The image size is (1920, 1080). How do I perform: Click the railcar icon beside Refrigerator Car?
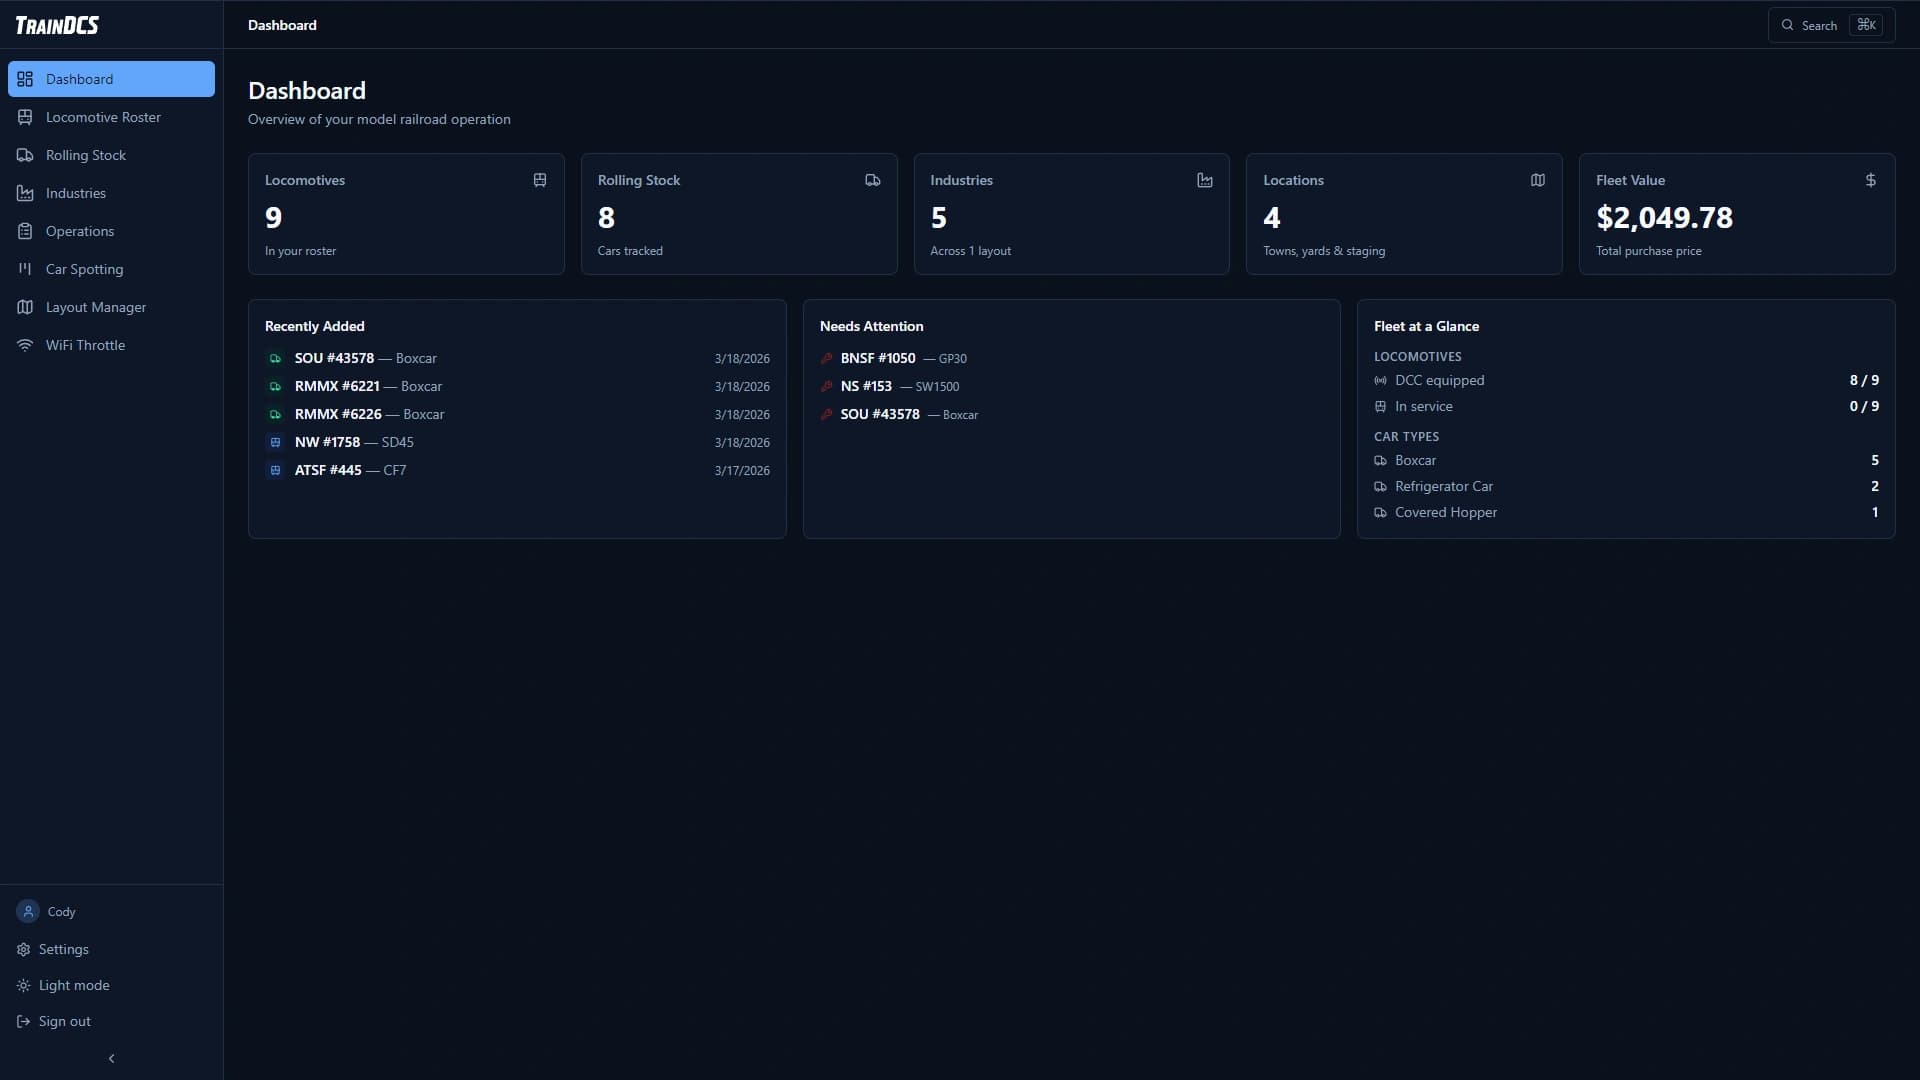point(1381,486)
